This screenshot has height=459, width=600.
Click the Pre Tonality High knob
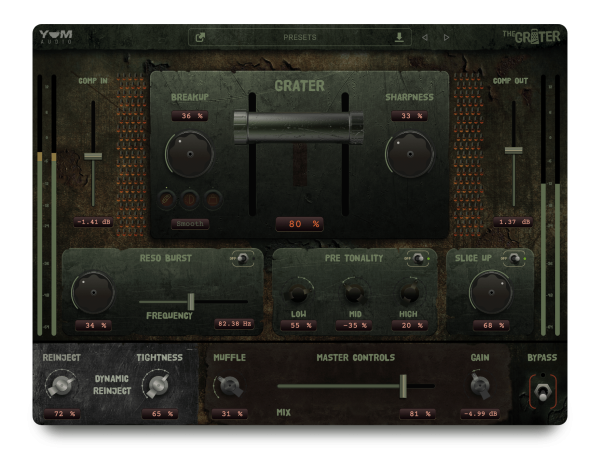[409, 294]
